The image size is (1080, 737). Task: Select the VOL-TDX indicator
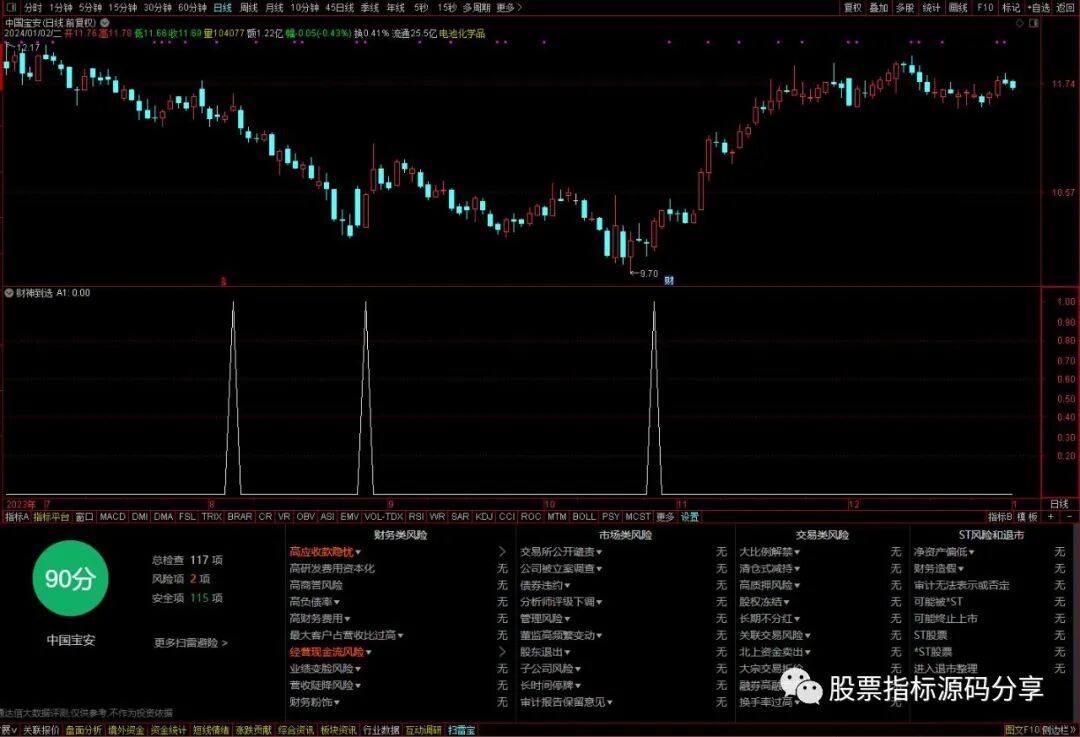point(384,517)
